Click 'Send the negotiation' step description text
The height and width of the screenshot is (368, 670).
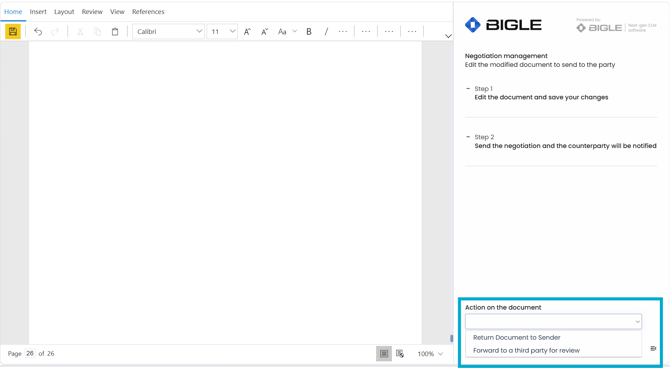point(565,146)
